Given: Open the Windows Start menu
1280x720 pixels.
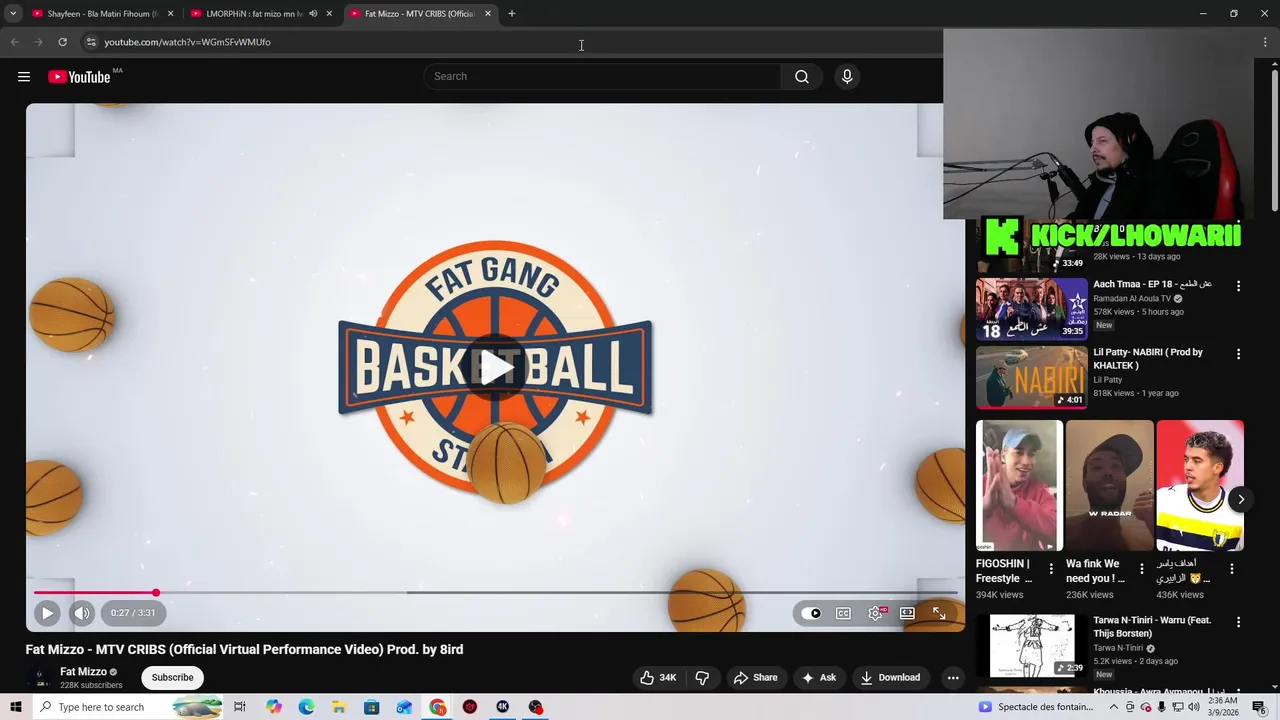Looking at the screenshot, I should (x=16, y=707).
